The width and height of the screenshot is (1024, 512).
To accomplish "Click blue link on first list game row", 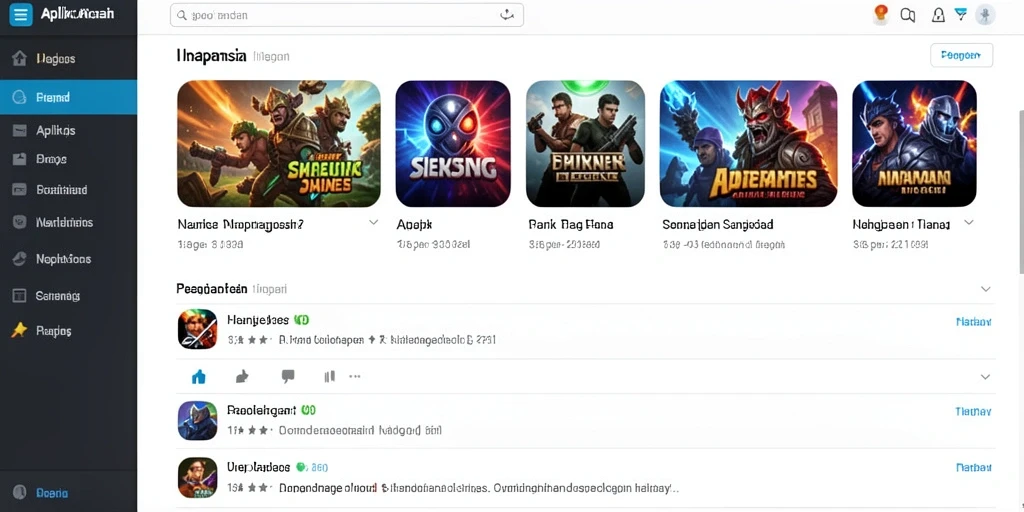I will [x=974, y=321].
